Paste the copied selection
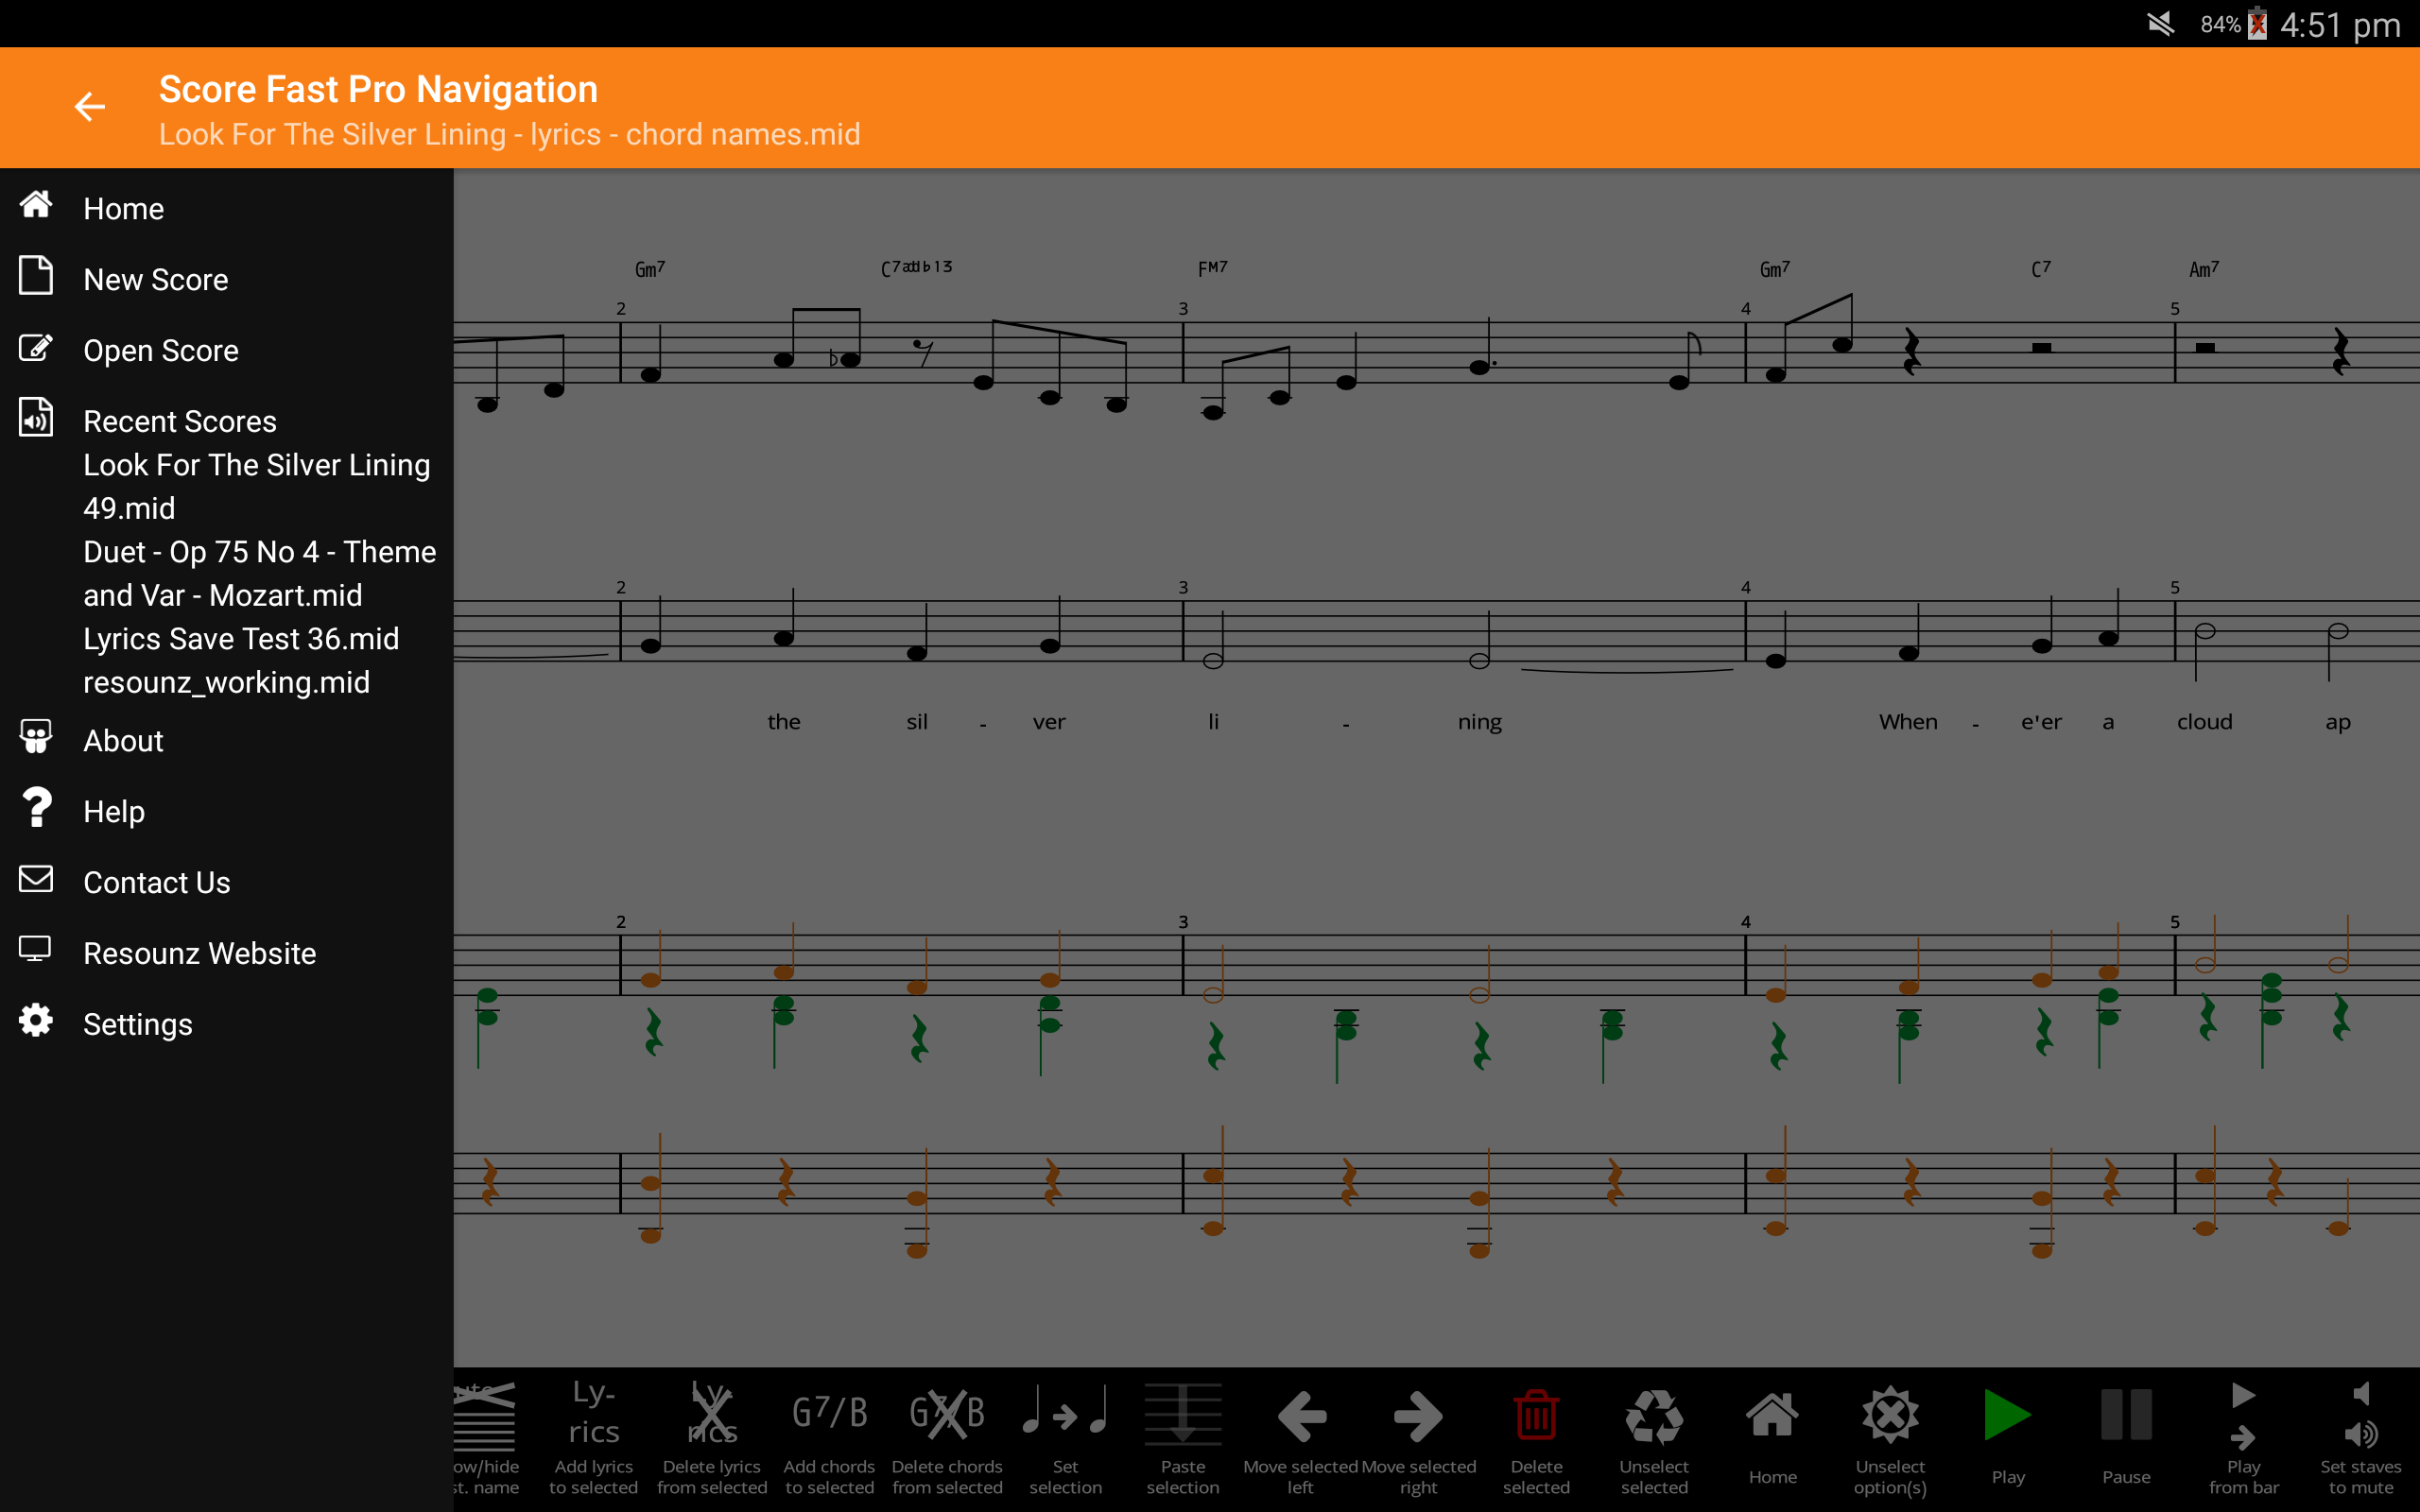 coord(1184,1435)
